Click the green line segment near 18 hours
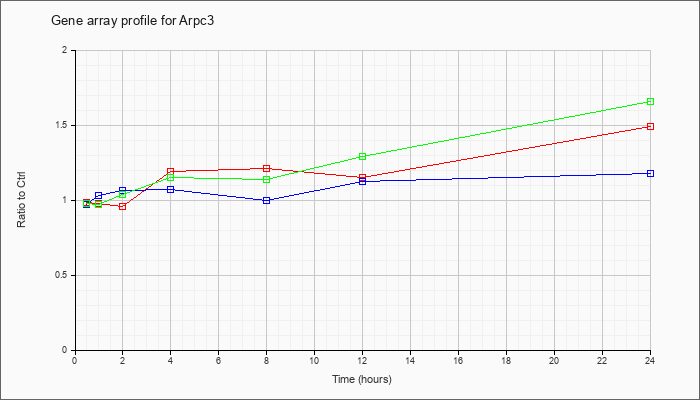The image size is (700, 400). (x=507, y=129)
